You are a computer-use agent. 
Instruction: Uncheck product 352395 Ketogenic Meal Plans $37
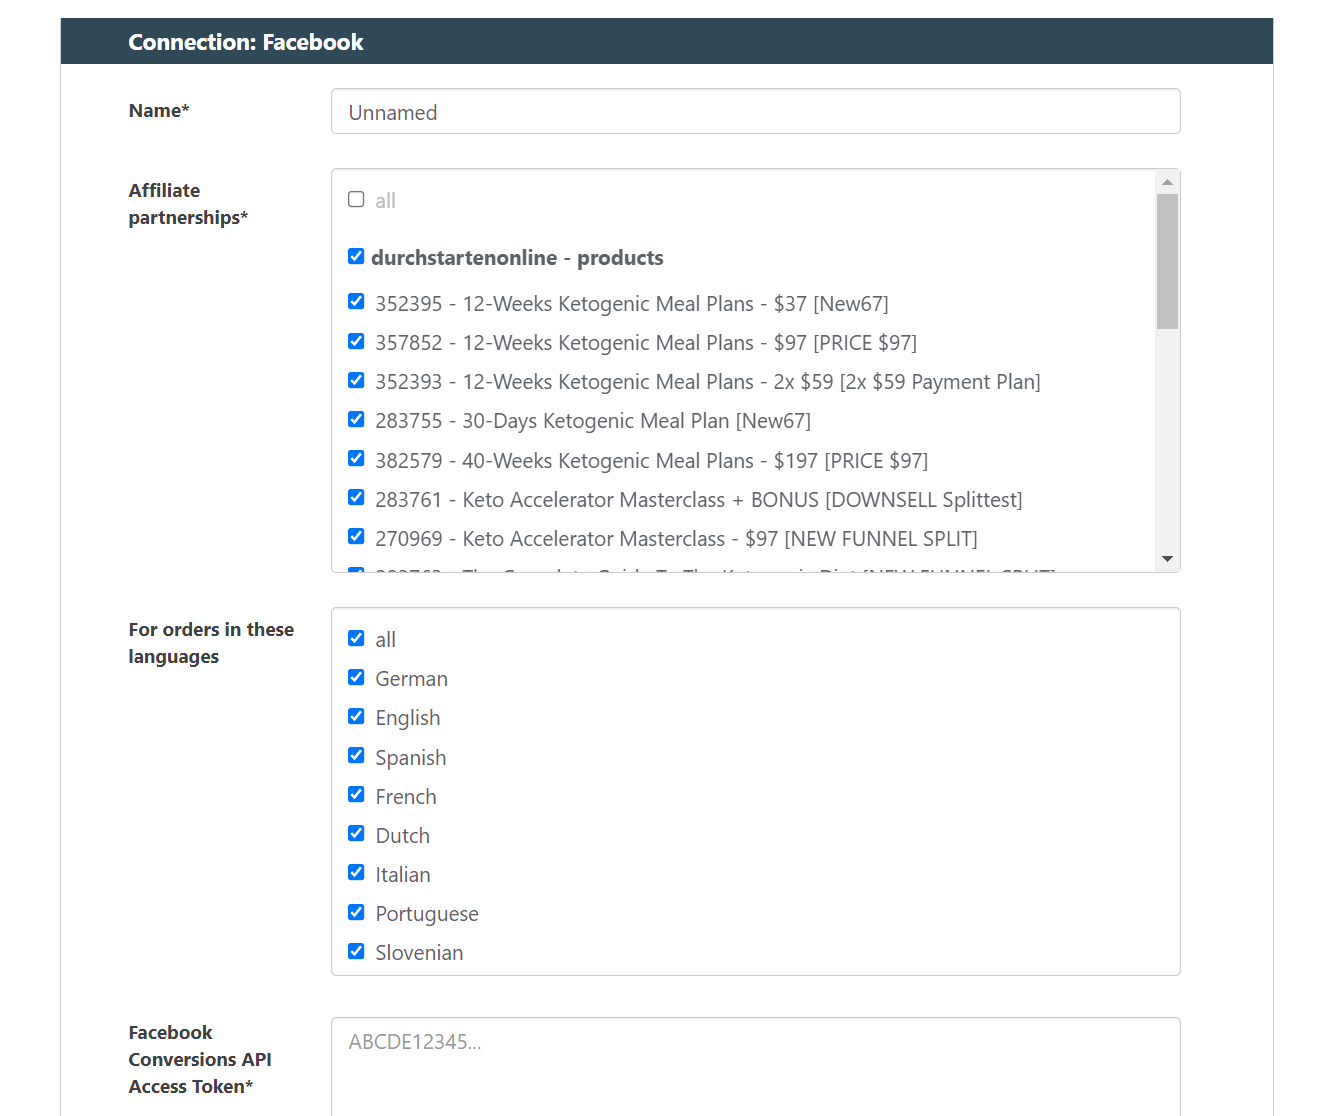(x=356, y=302)
